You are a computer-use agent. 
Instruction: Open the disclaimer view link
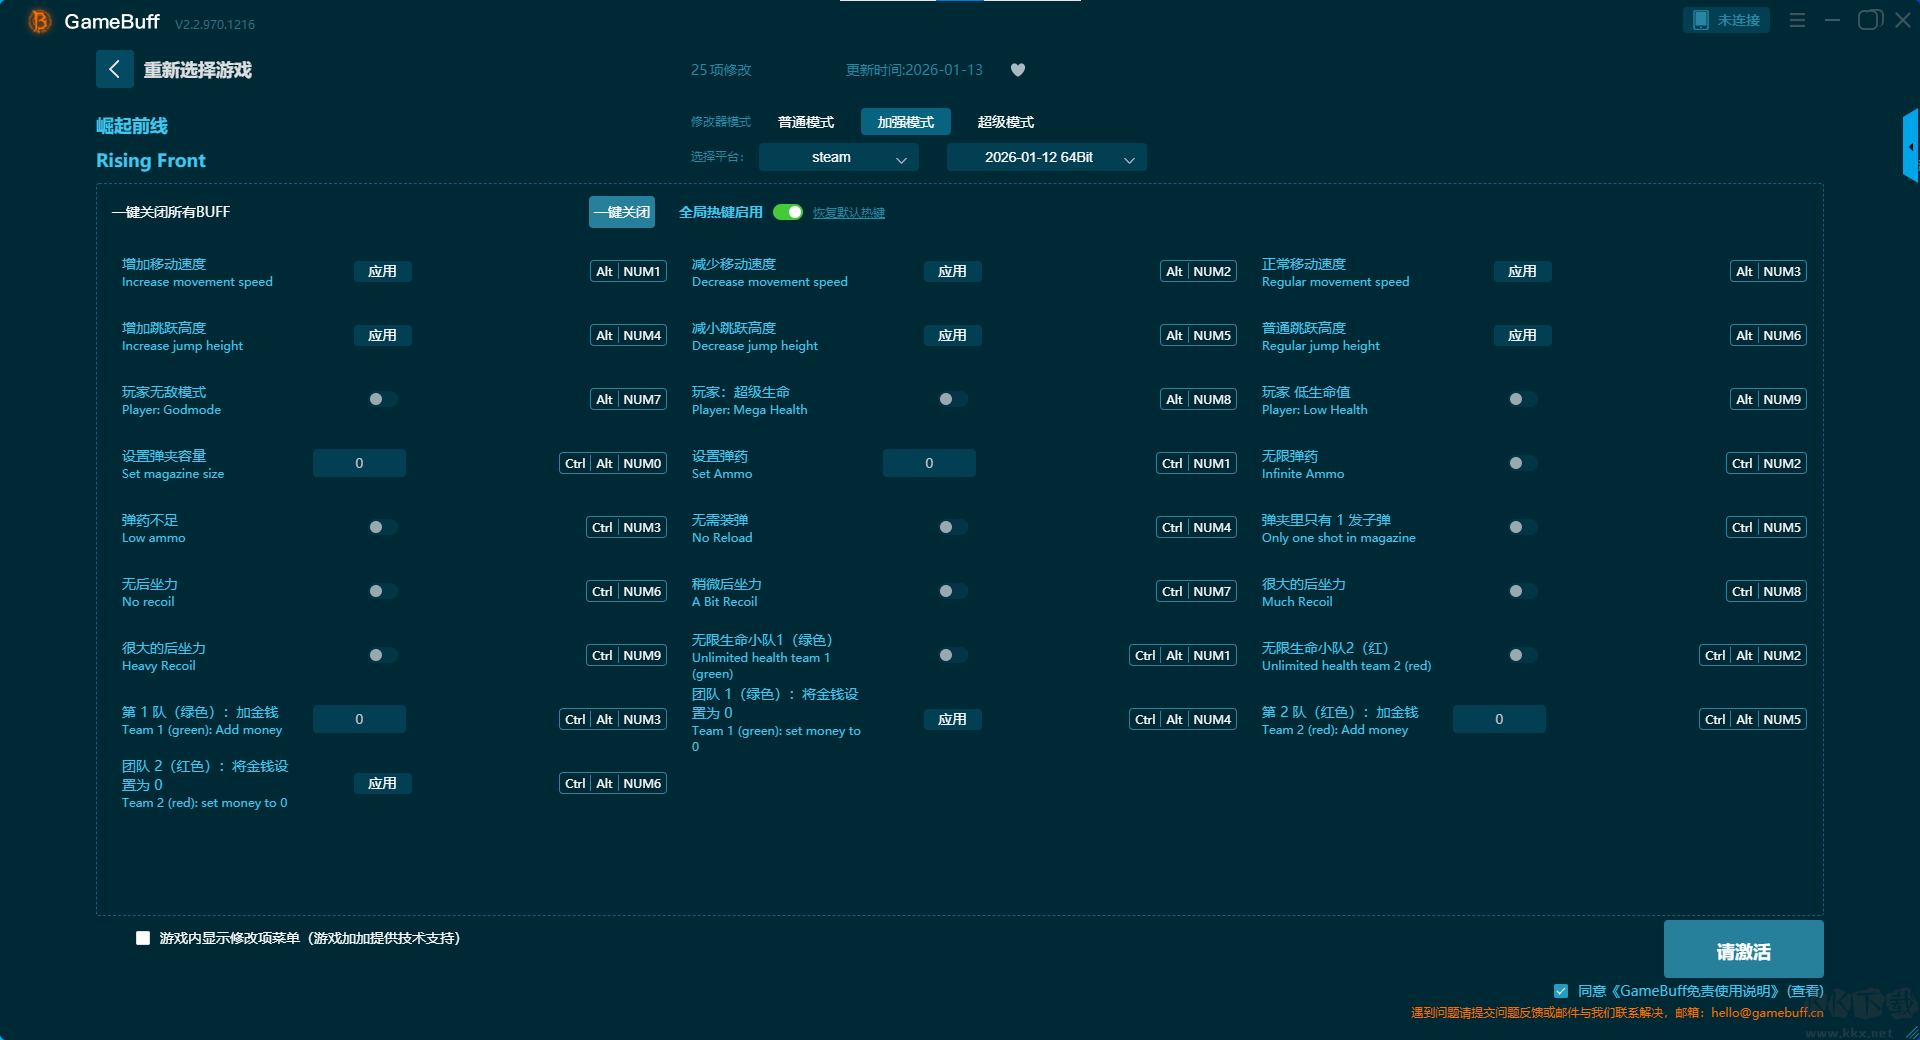click(x=1804, y=991)
